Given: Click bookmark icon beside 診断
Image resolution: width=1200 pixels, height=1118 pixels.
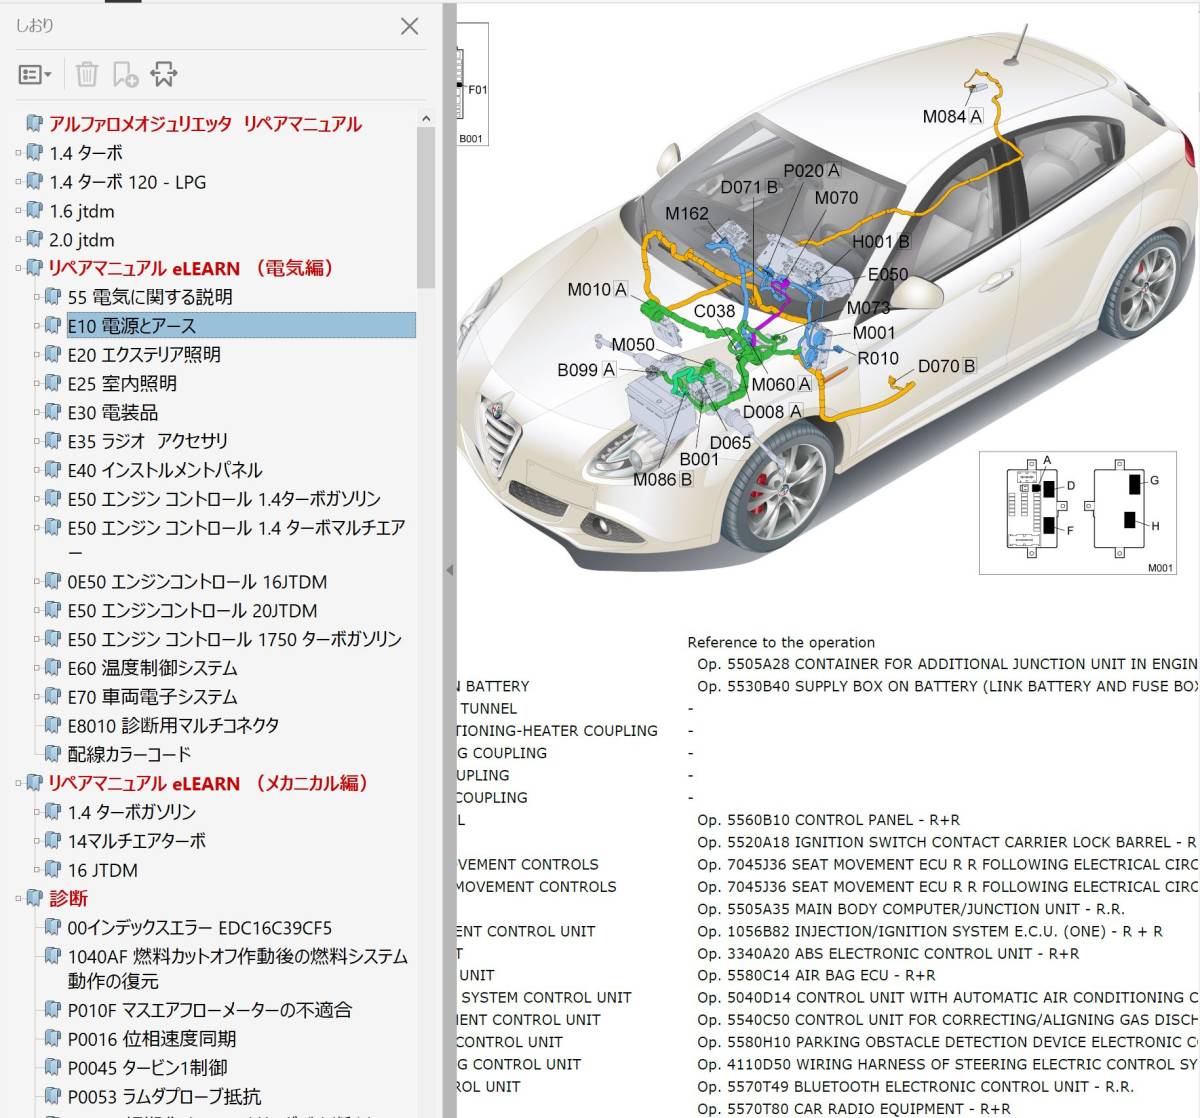Looking at the screenshot, I should tap(35, 898).
